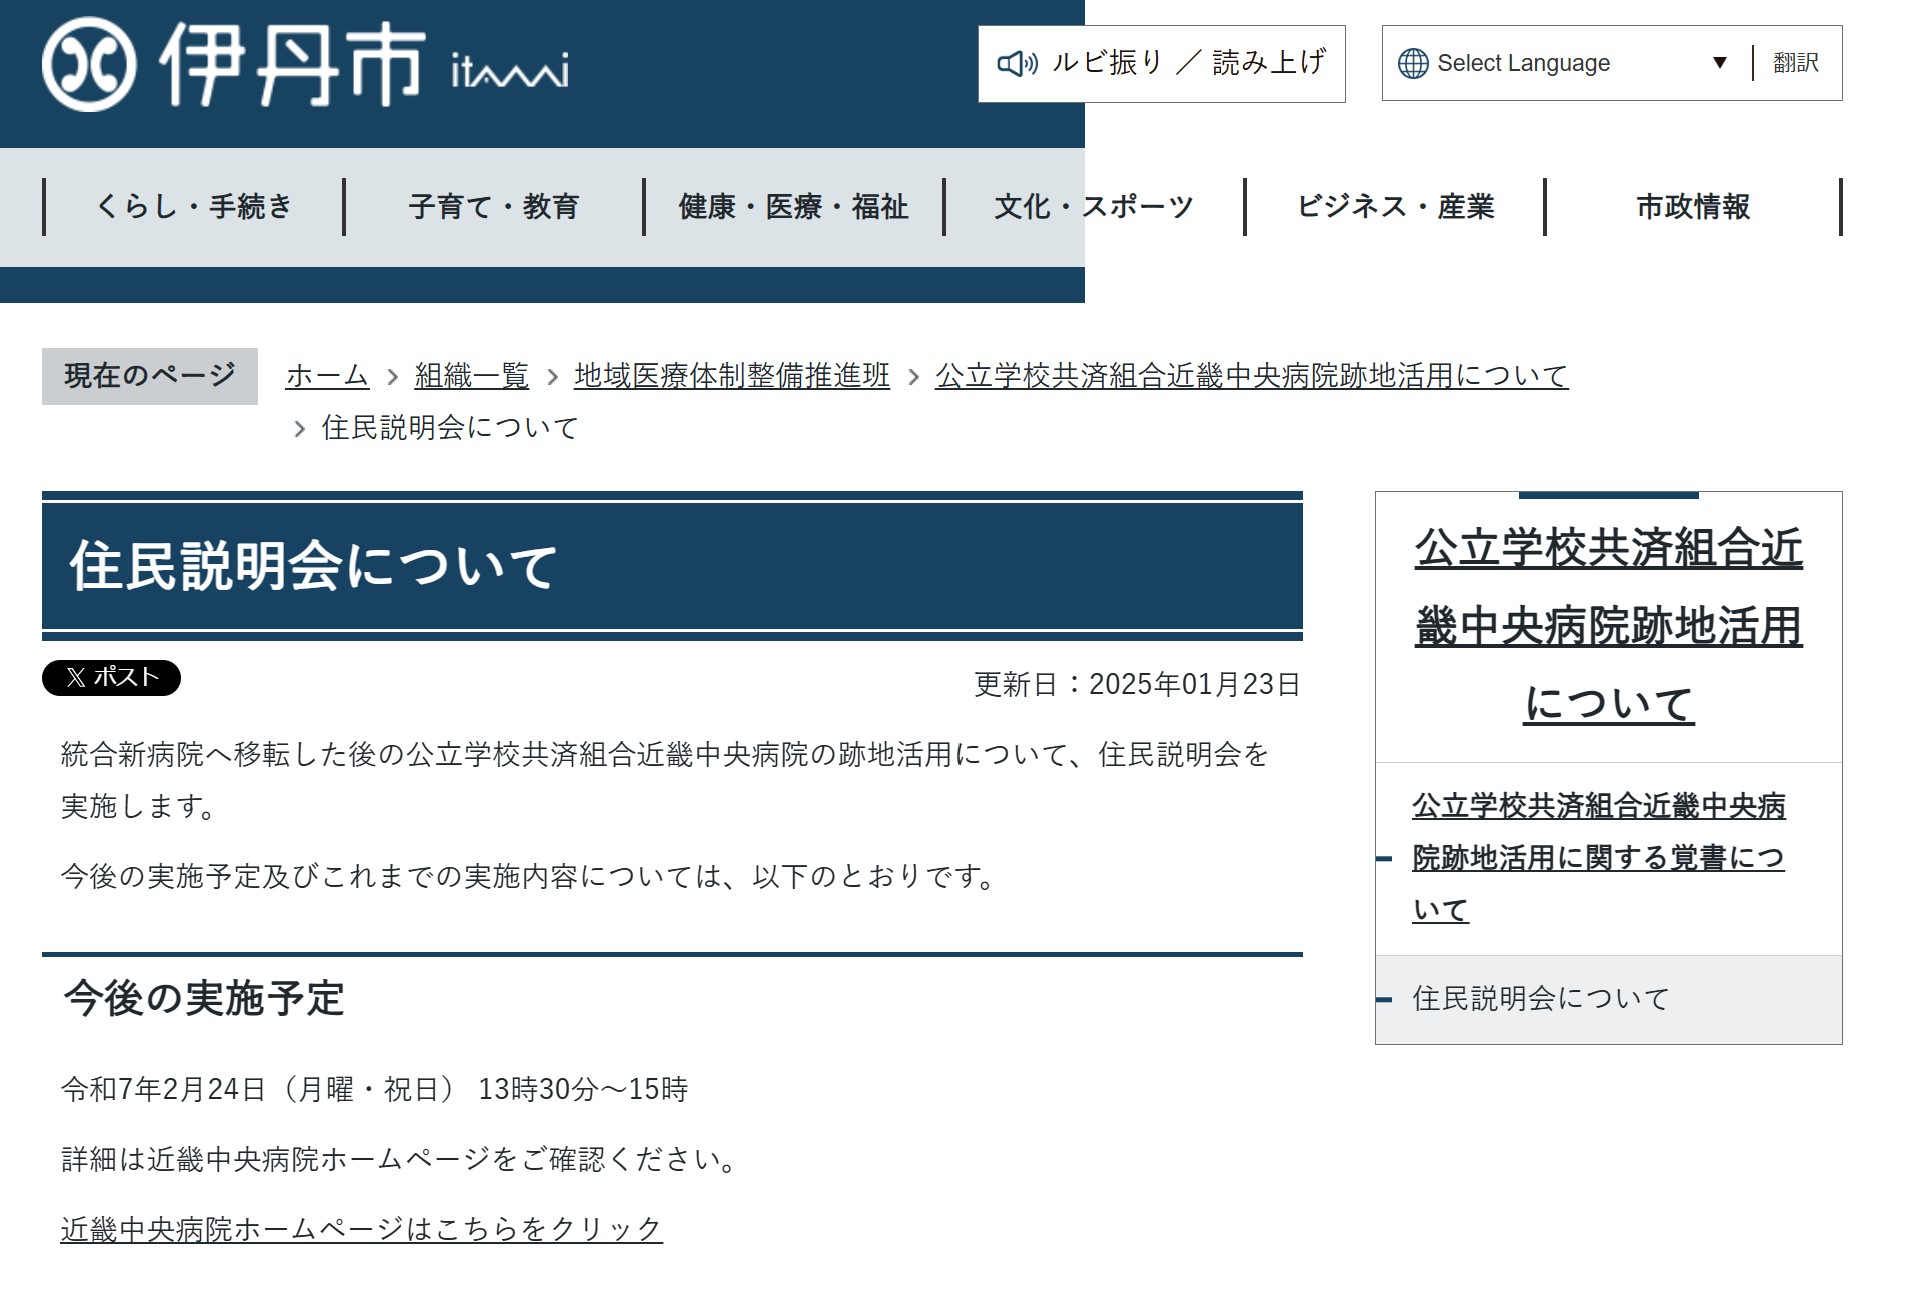1910x1294 pixels.
Task: Open 公立学校共済組合近畿中央病院跡地活用について breadcrumb link
Action: [1252, 376]
